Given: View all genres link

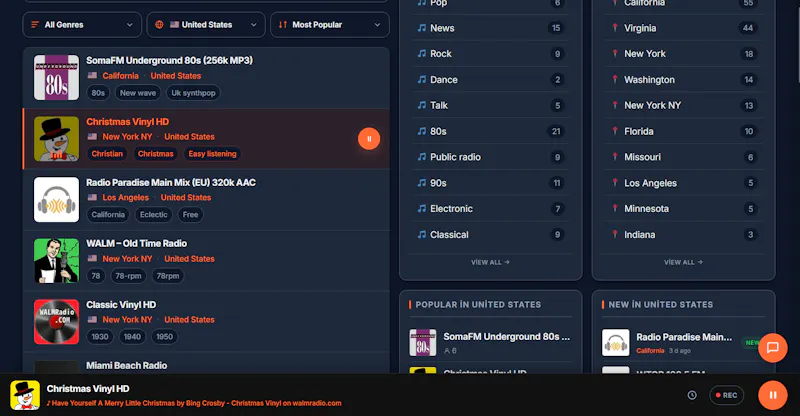Looking at the screenshot, I should tap(490, 262).
